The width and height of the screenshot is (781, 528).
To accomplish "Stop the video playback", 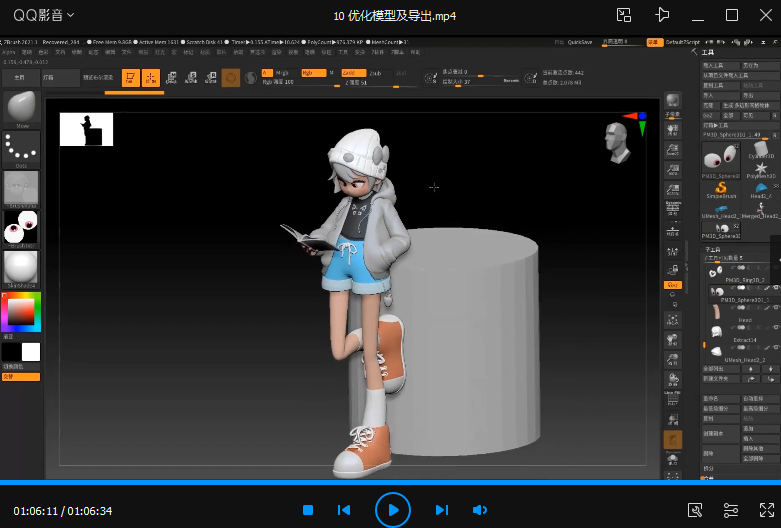I will pyautogui.click(x=308, y=510).
